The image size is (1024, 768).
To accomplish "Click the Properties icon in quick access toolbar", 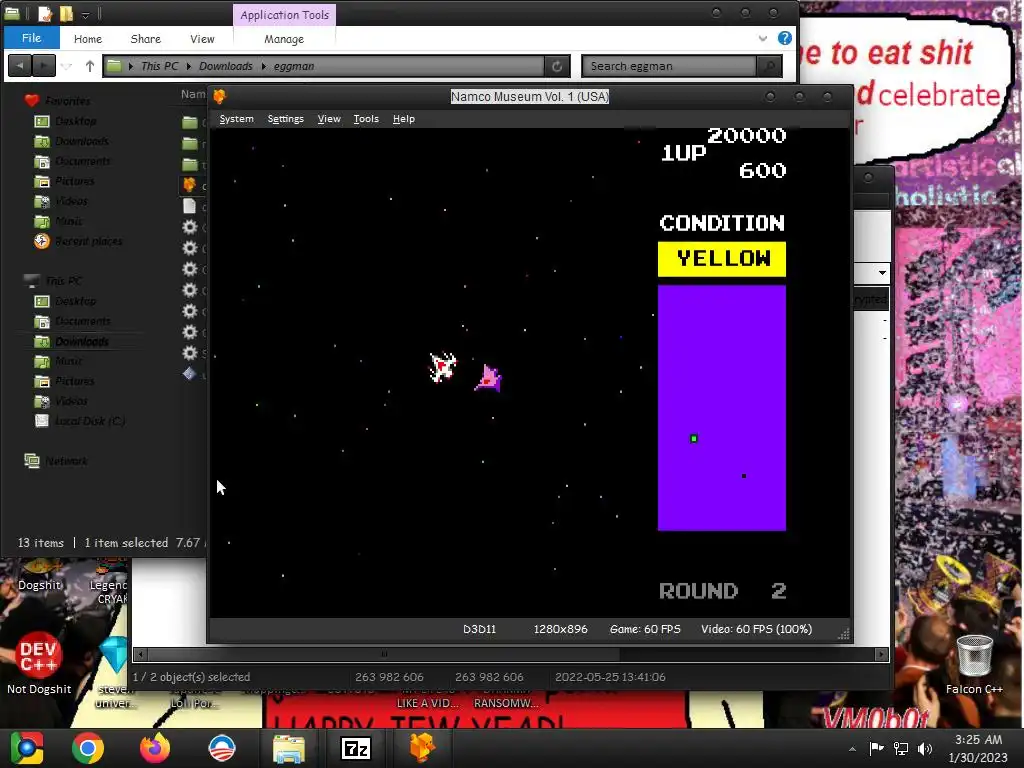I will tap(44, 14).
